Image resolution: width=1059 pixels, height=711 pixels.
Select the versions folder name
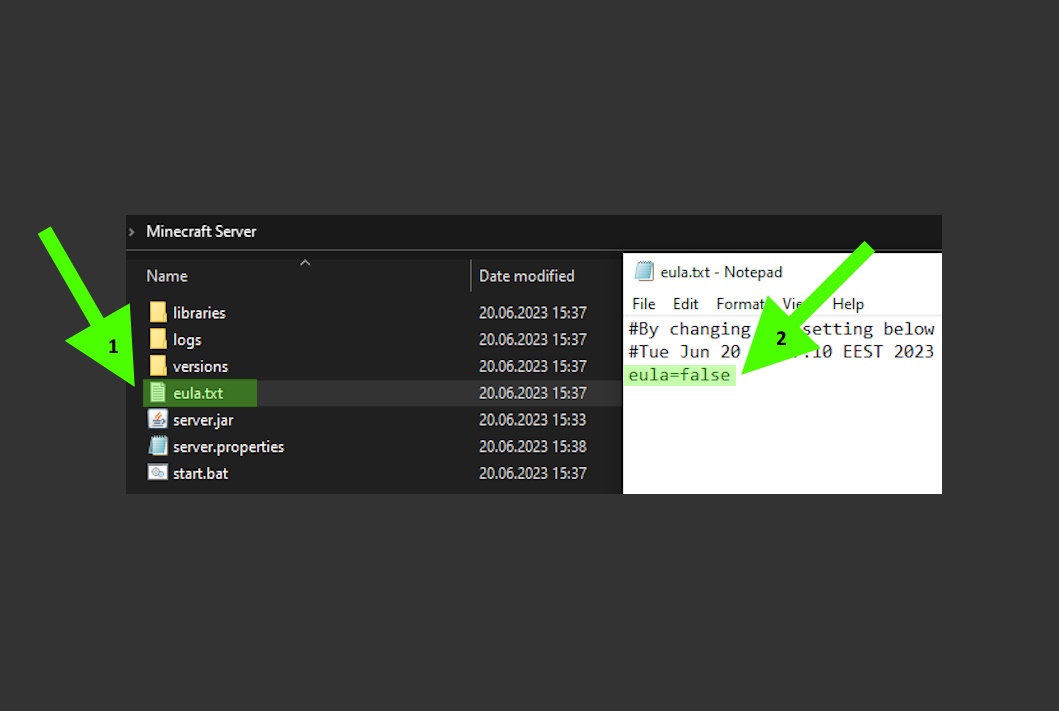[x=201, y=367]
